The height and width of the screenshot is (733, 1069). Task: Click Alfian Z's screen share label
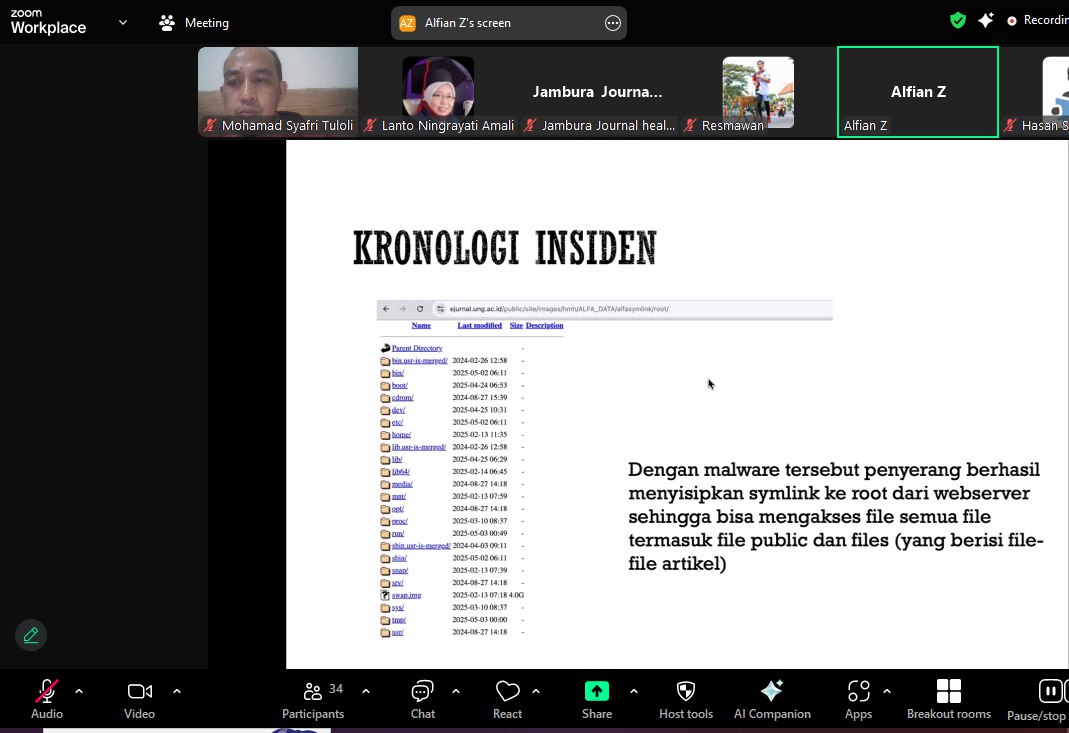click(468, 23)
